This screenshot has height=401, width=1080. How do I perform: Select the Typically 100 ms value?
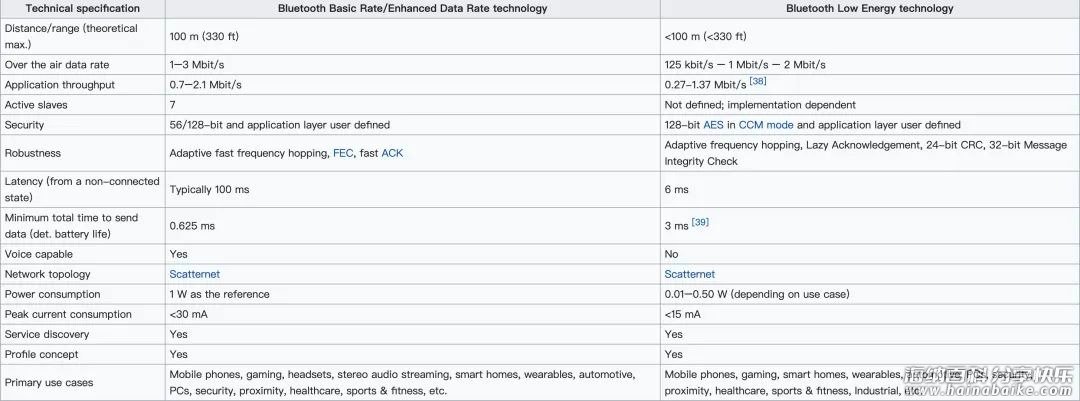(207, 189)
